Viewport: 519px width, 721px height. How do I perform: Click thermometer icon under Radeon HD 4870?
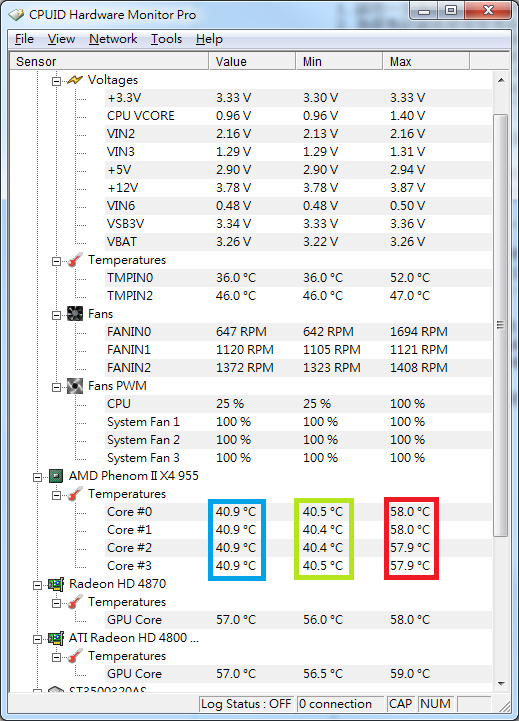(75, 602)
